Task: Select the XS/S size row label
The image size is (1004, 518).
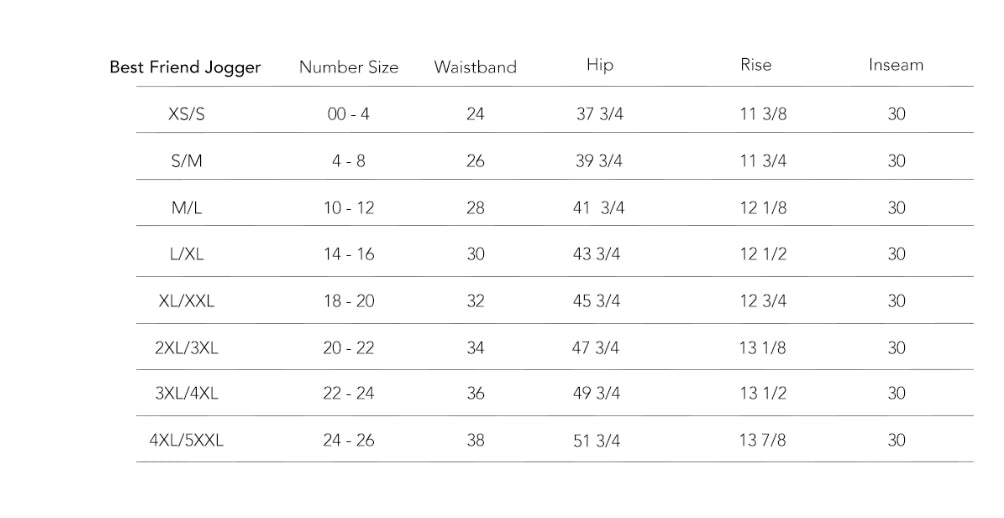Action: tap(187, 114)
